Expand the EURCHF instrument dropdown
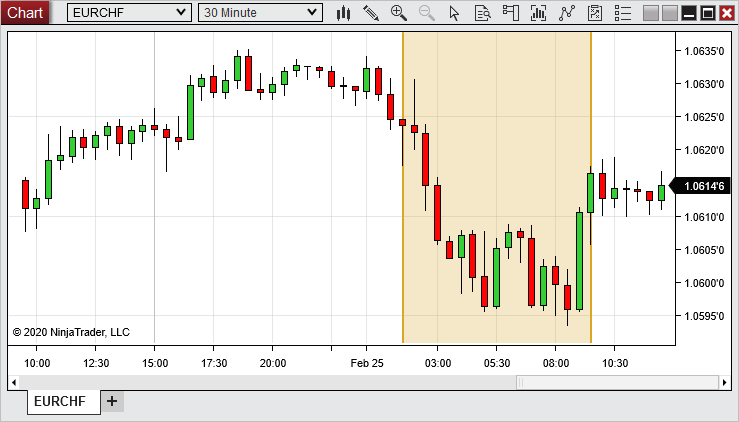The image size is (739, 422). [180, 13]
